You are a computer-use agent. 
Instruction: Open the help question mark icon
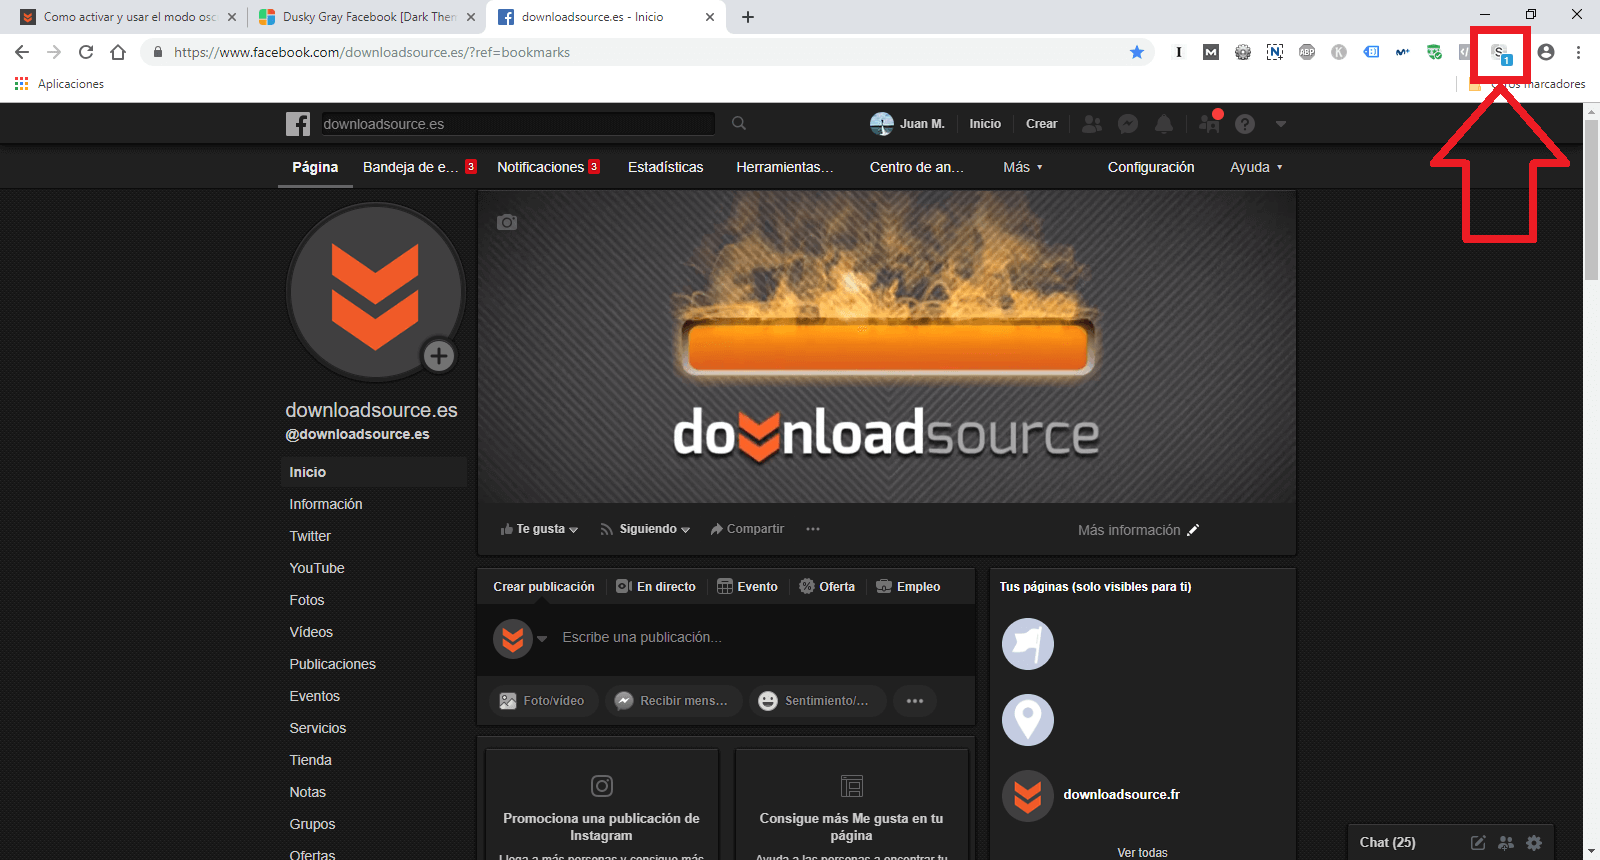pos(1245,124)
